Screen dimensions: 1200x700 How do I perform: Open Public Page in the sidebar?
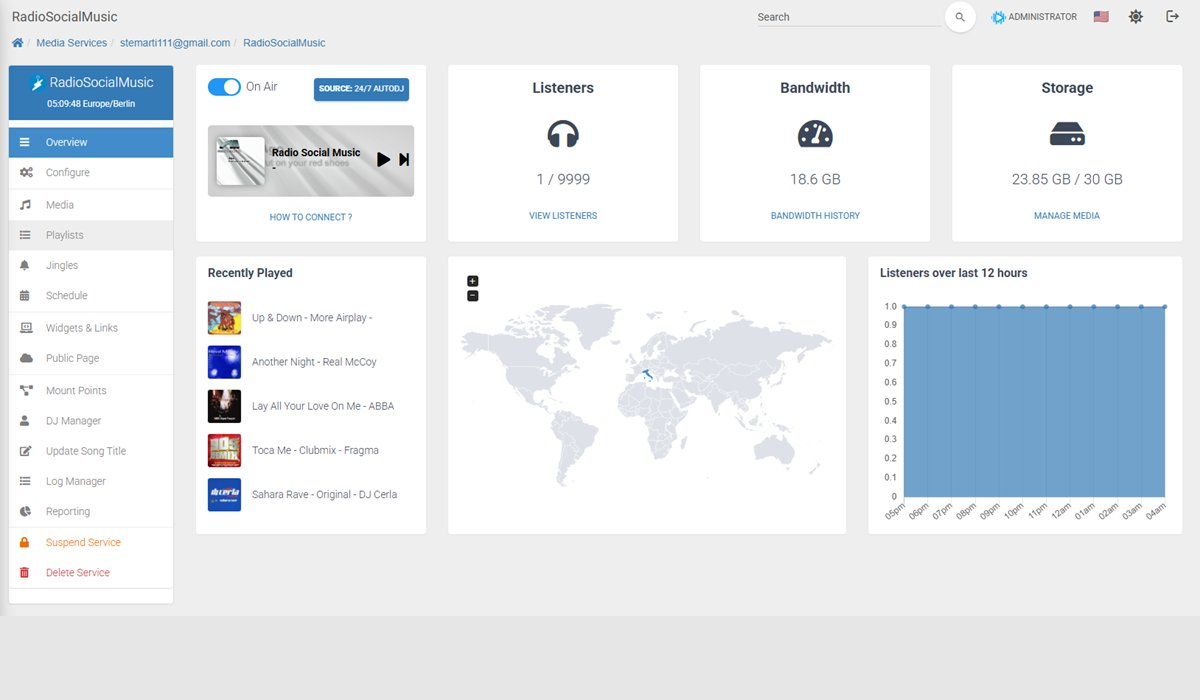pyautogui.click(x=91, y=358)
